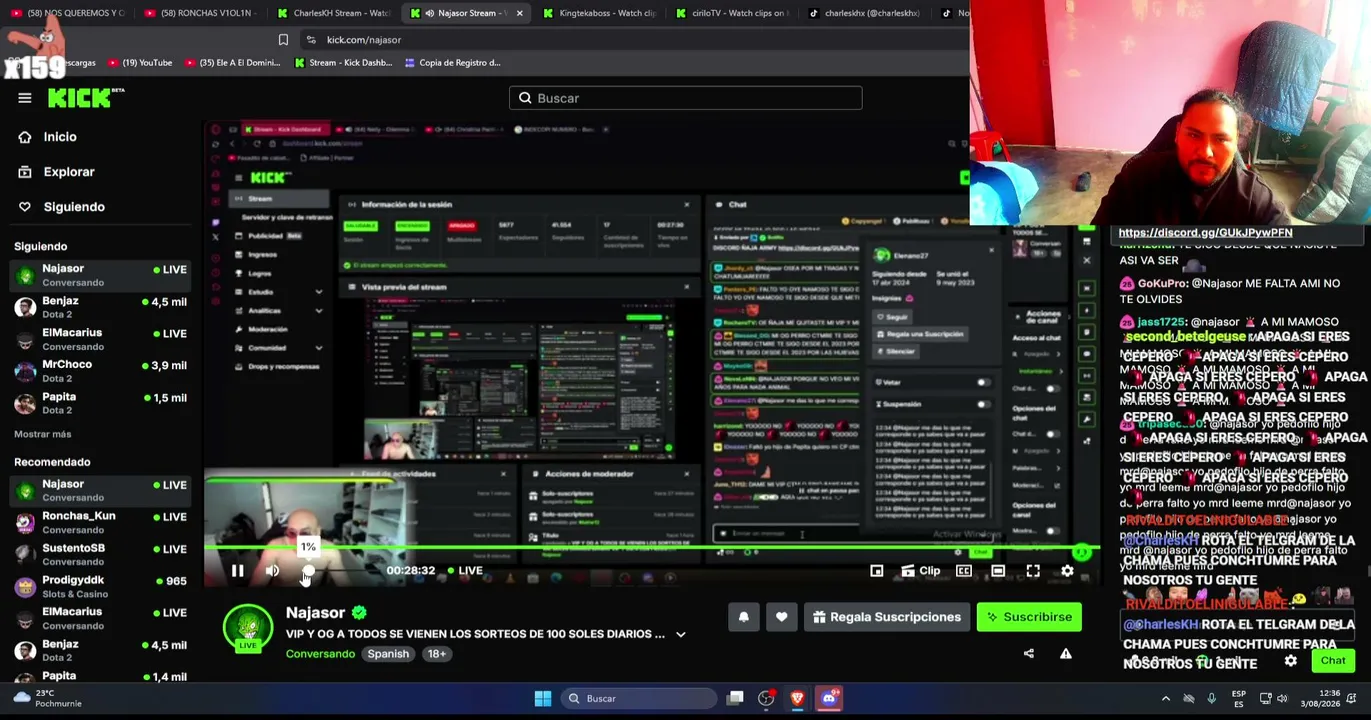The height and width of the screenshot is (720, 1371).
Task: Click the green Chat send button
Action: (x=1333, y=661)
